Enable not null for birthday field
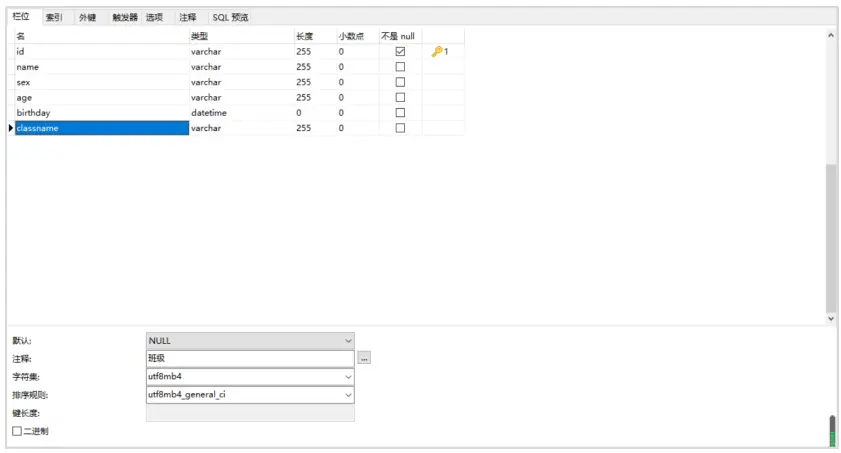This screenshot has height=453, width=841. [400, 113]
